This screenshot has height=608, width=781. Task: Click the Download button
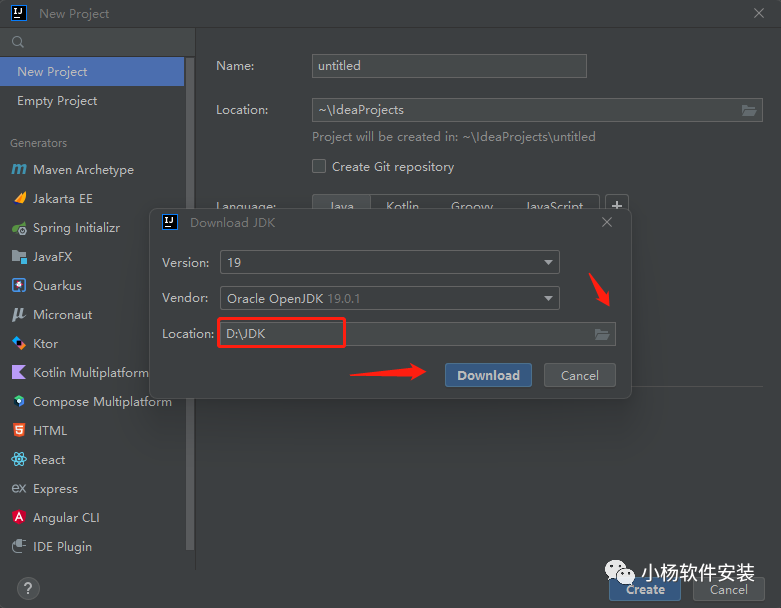[488, 376]
